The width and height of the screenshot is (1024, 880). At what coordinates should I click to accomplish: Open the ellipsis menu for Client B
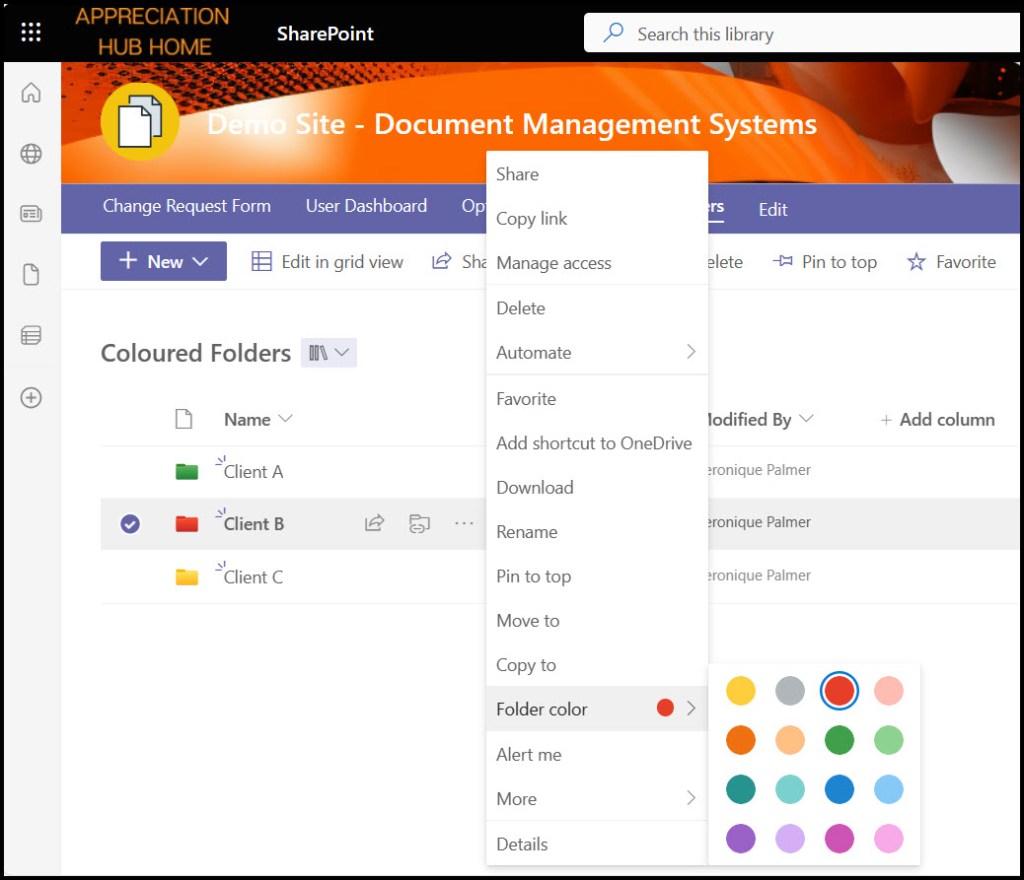coord(462,523)
